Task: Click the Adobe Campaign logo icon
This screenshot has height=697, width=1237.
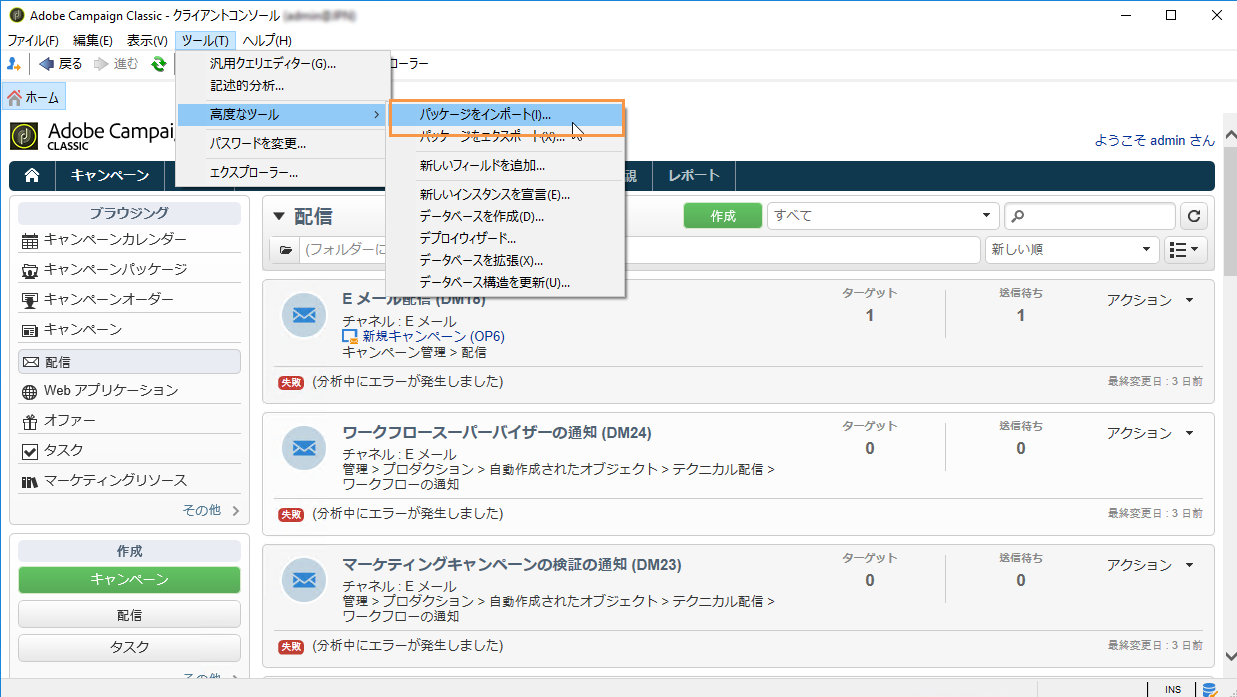Action: pos(25,136)
